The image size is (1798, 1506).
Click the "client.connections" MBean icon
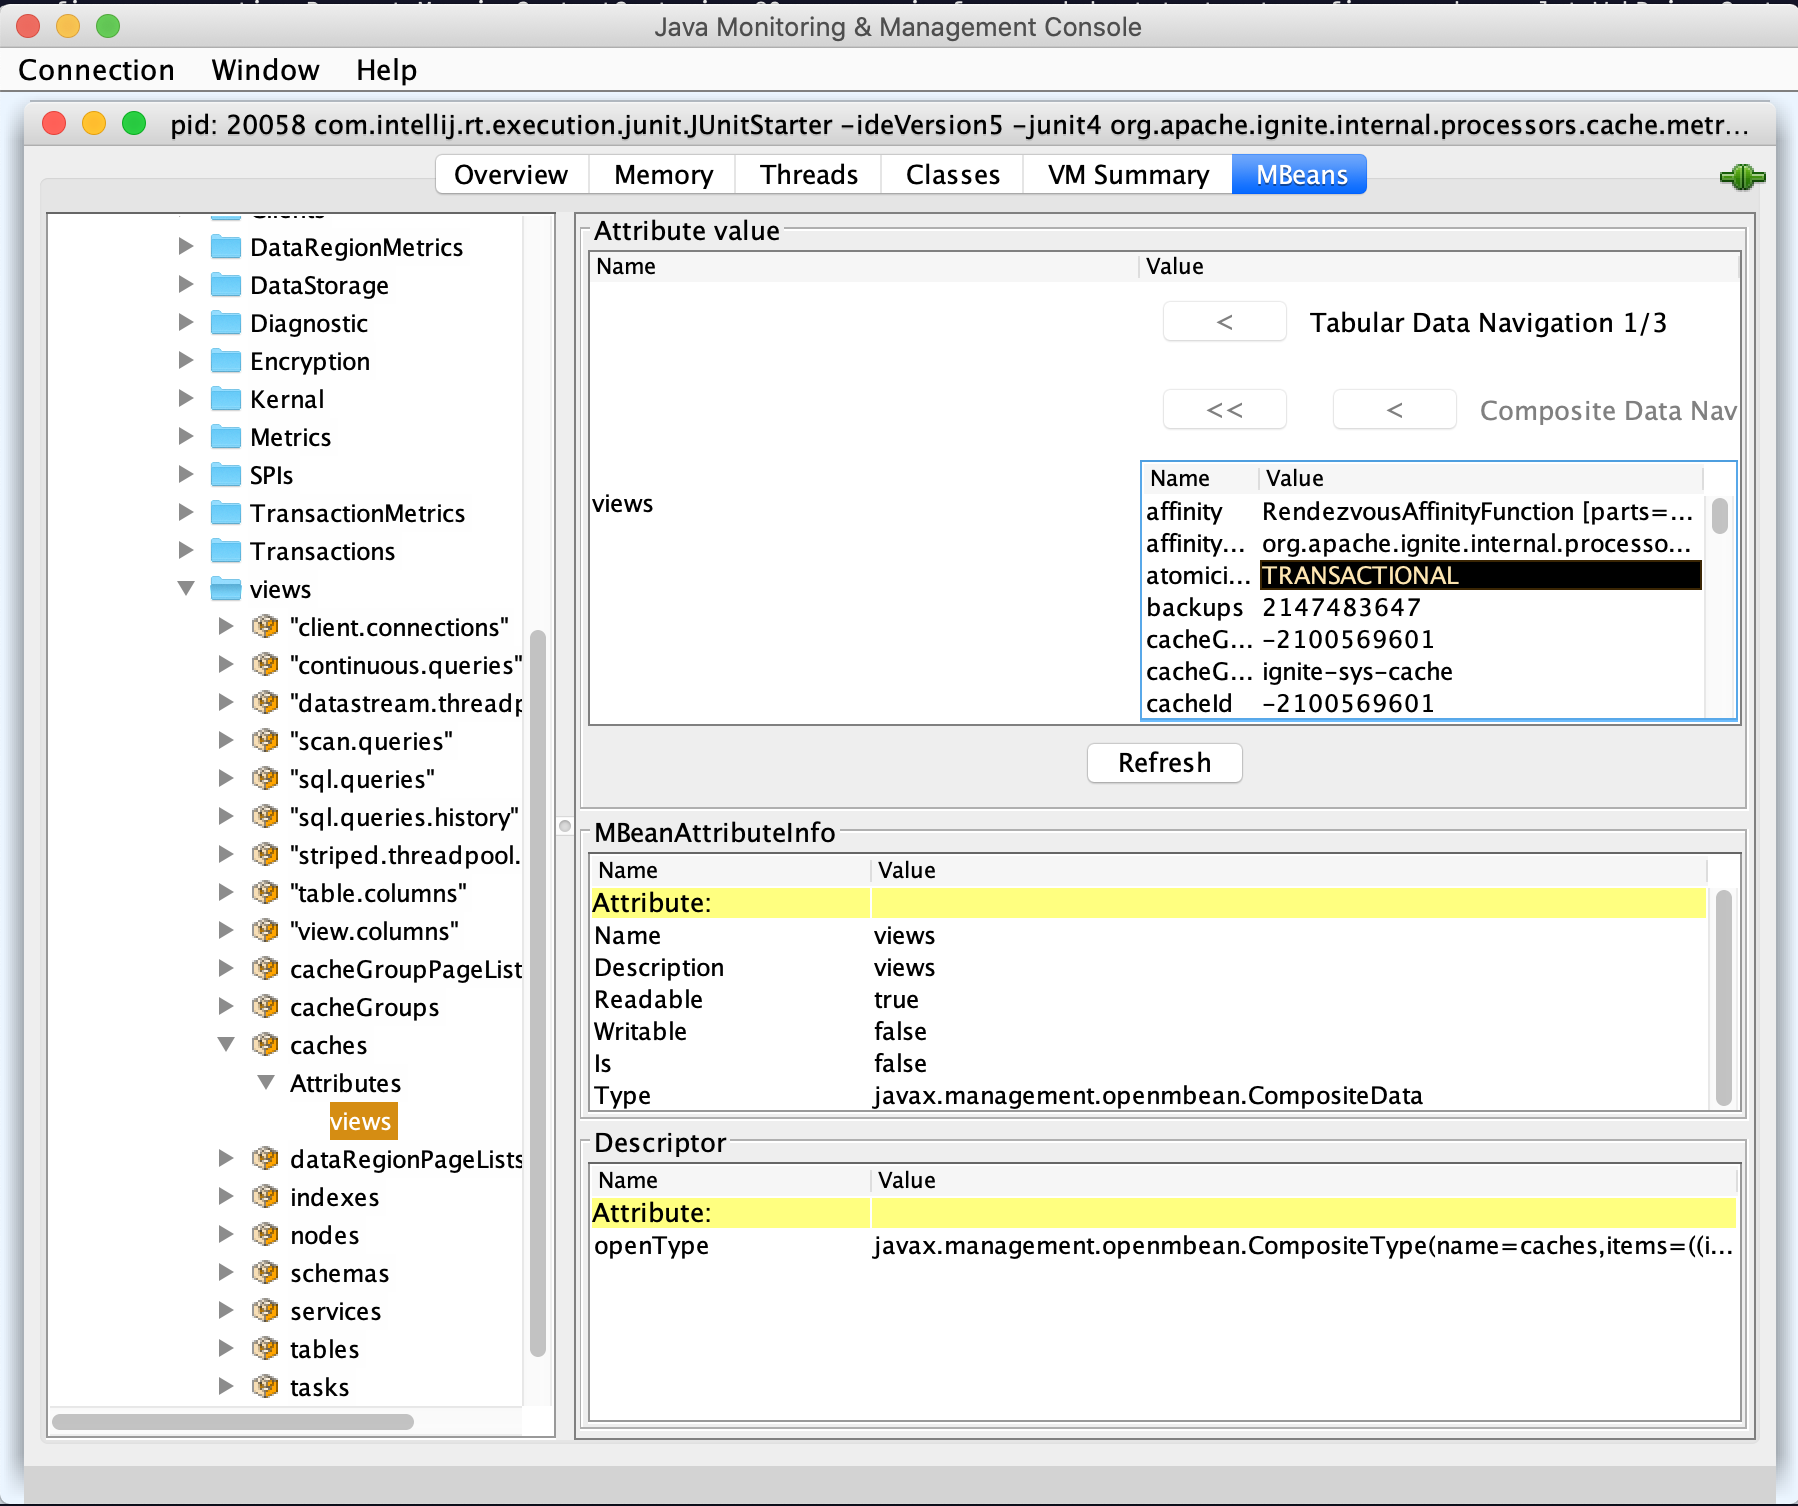[265, 627]
